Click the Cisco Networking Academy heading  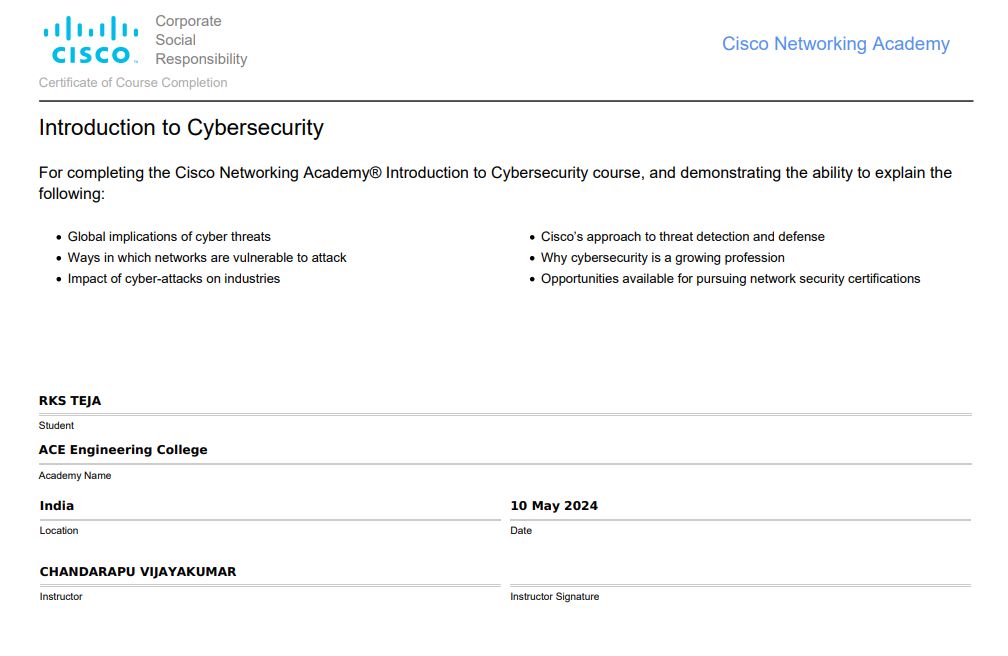835,44
